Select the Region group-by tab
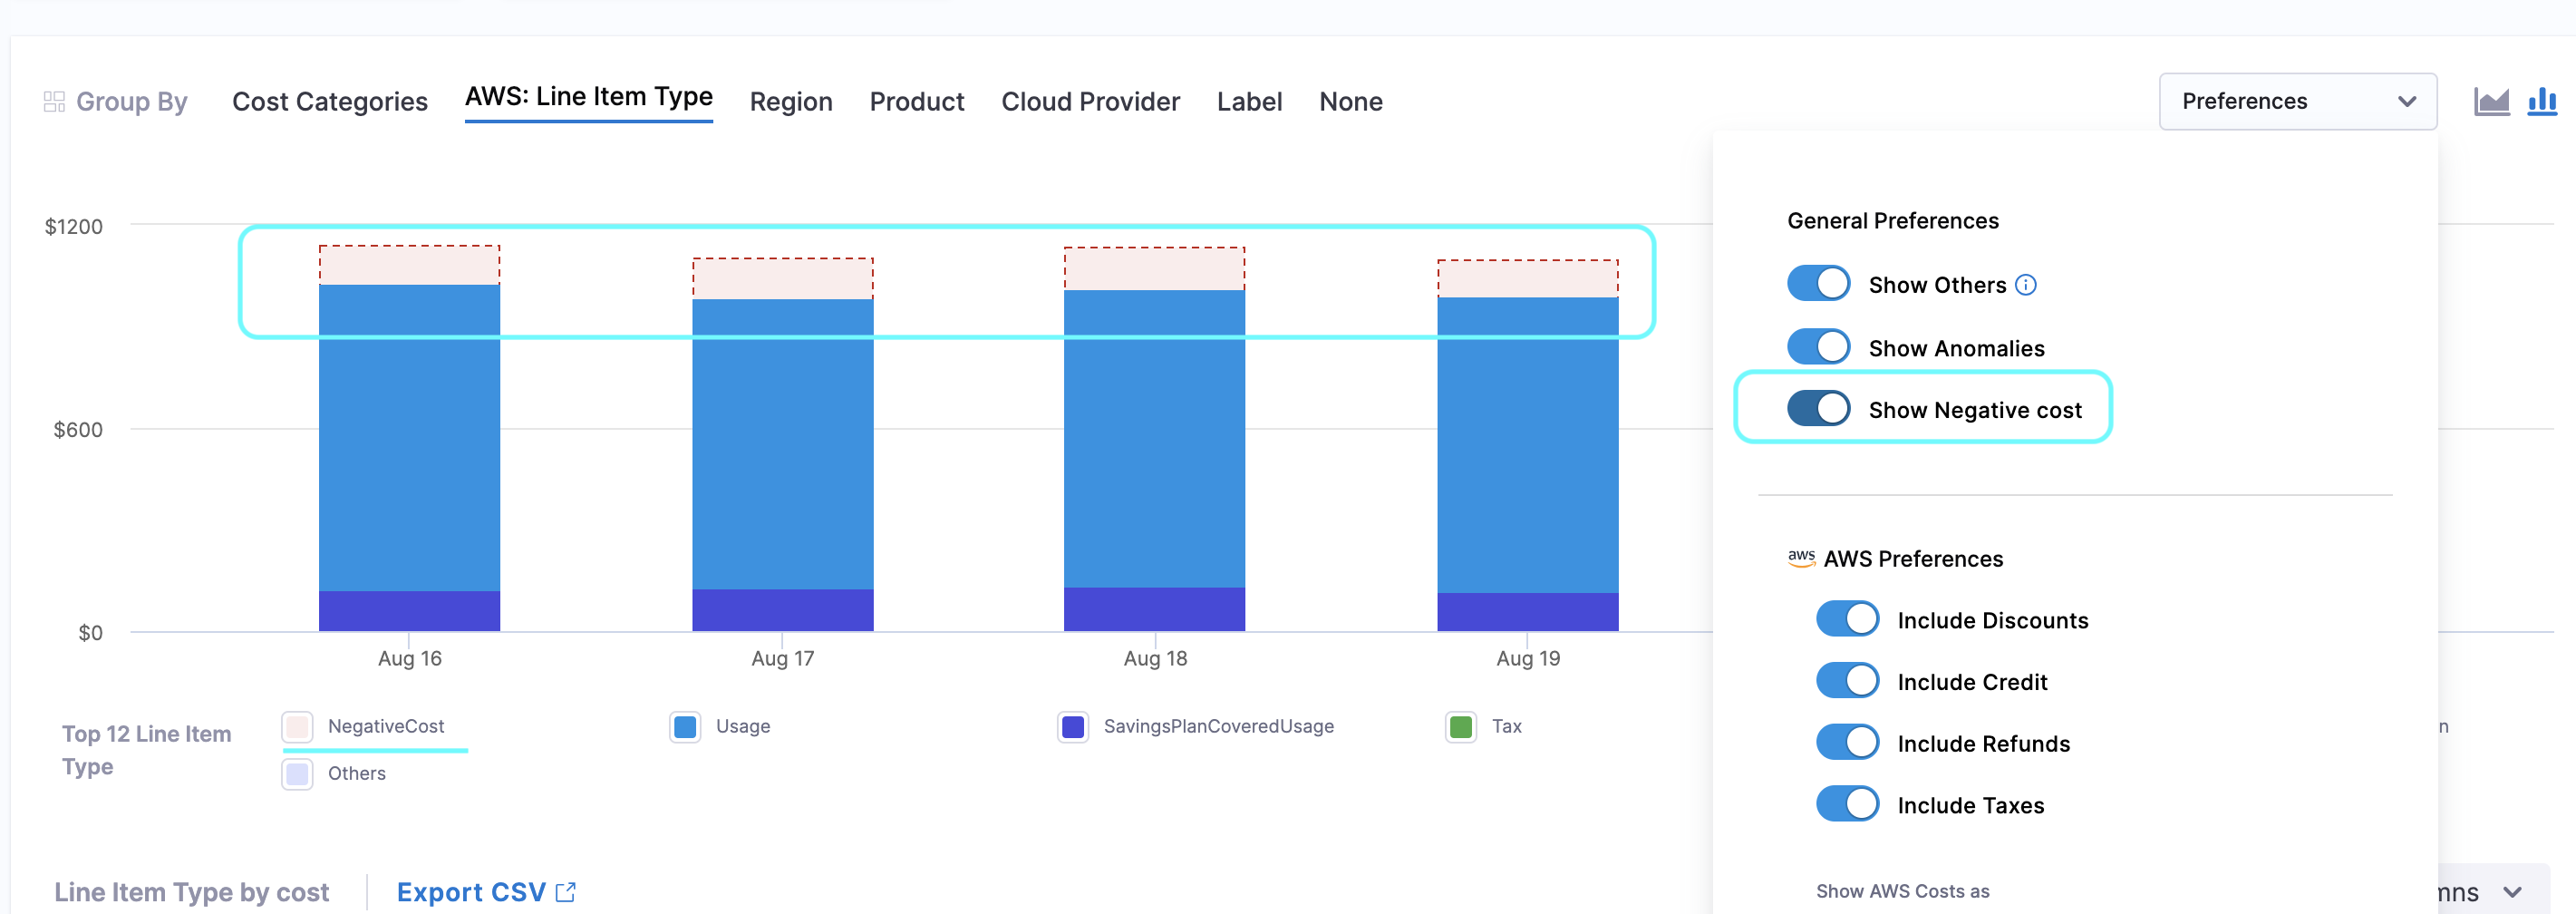 [790, 102]
